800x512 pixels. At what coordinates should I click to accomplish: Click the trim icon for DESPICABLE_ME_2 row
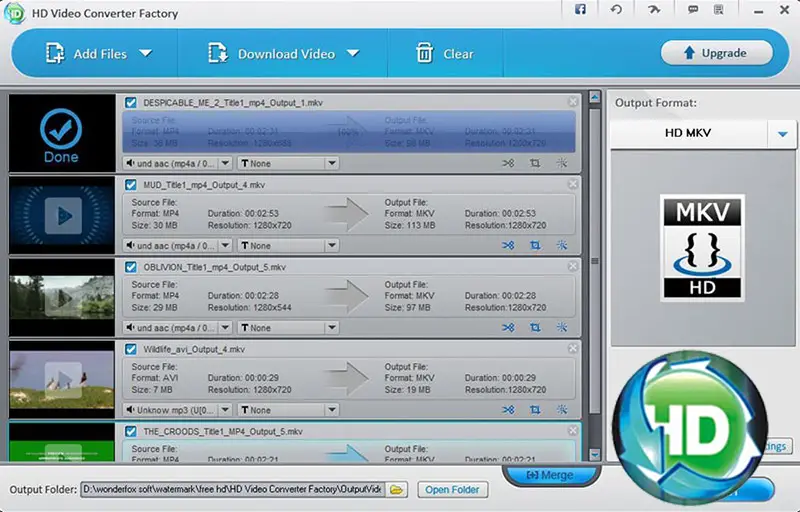[x=508, y=163]
